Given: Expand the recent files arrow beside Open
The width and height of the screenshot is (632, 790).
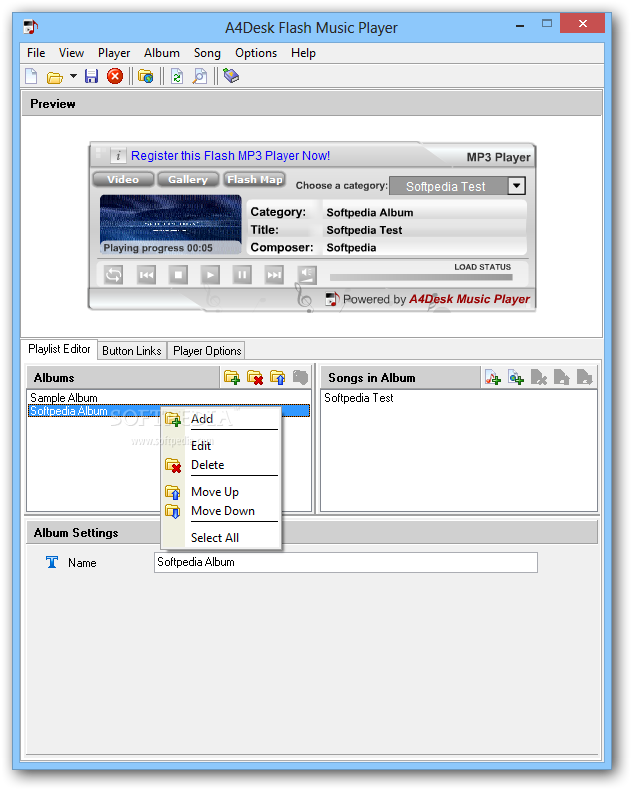Looking at the screenshot, I should click(x=74, y=77).
